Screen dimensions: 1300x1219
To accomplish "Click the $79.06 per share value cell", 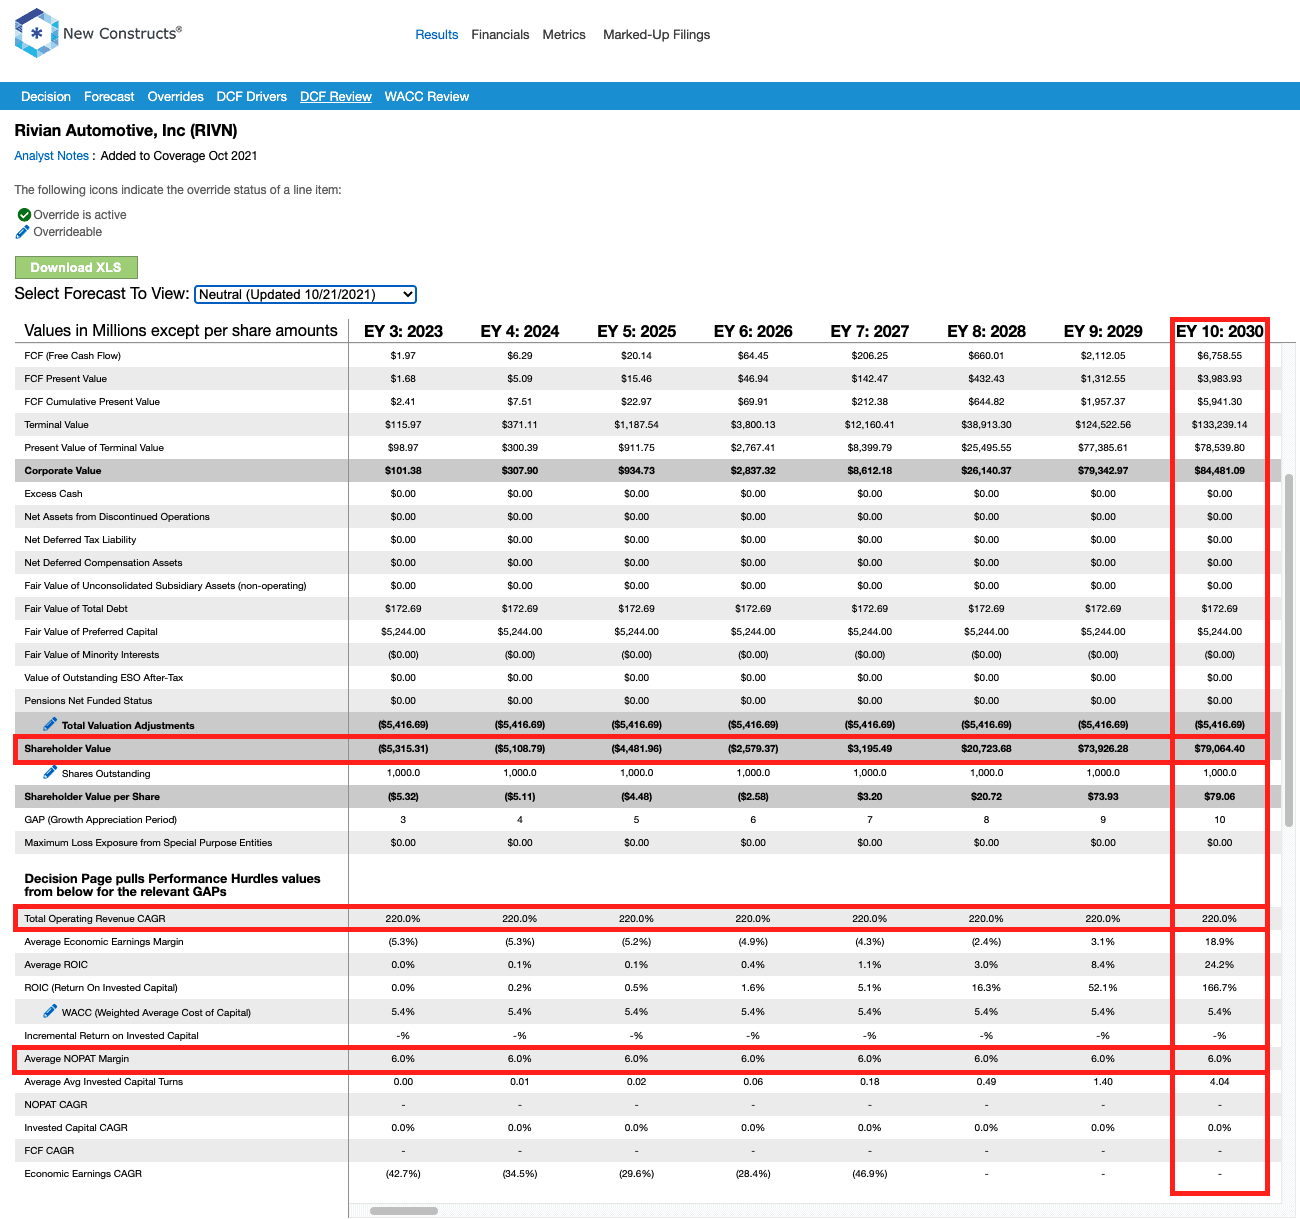I will click(x=1219, y=797).
